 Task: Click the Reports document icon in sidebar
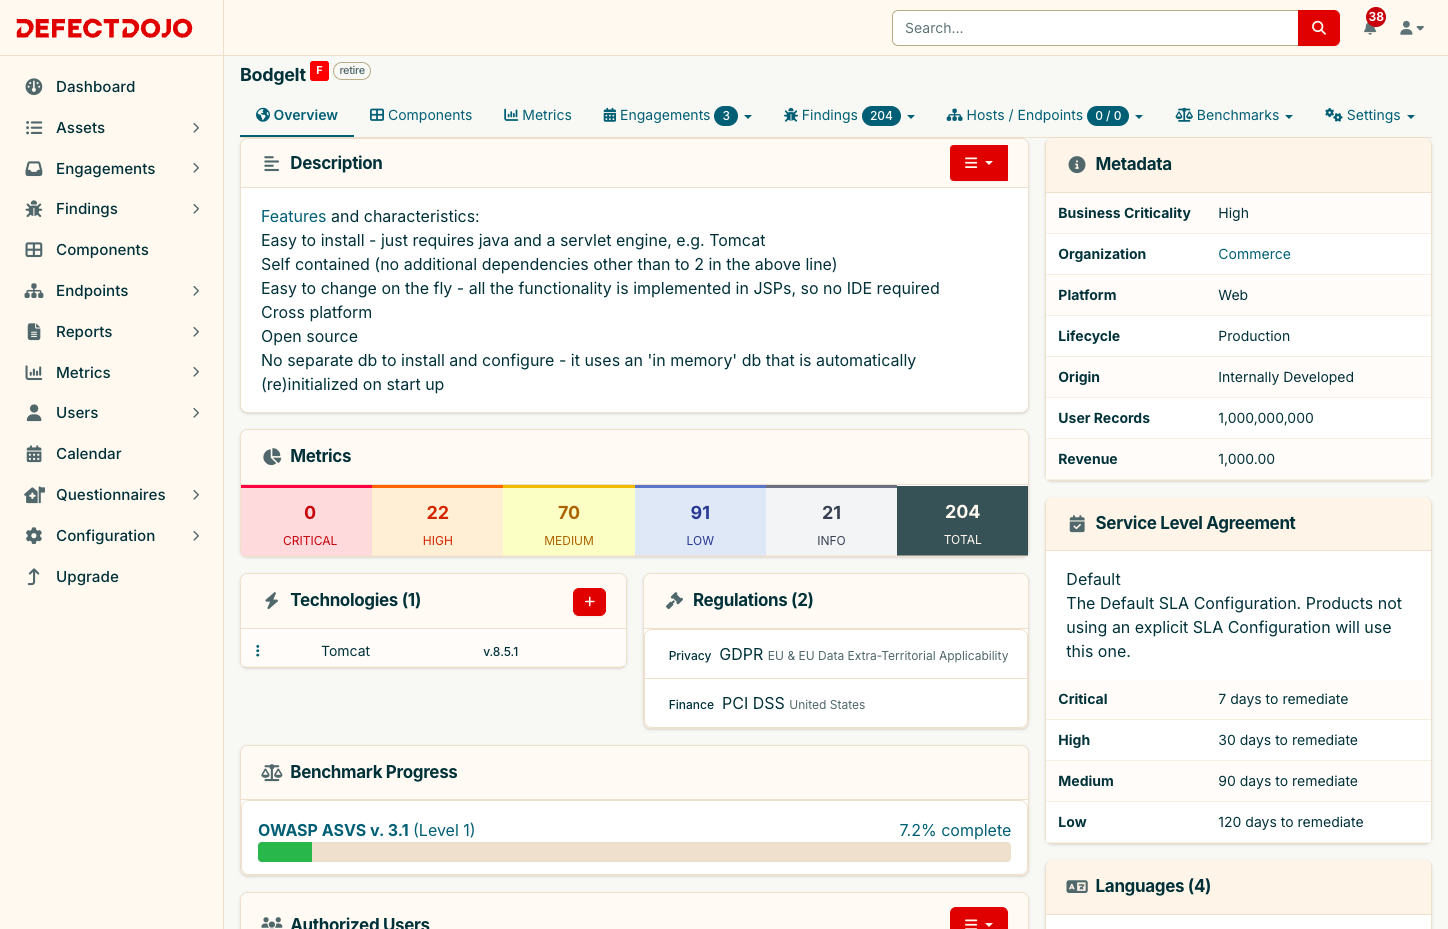[x=34, y=332]
